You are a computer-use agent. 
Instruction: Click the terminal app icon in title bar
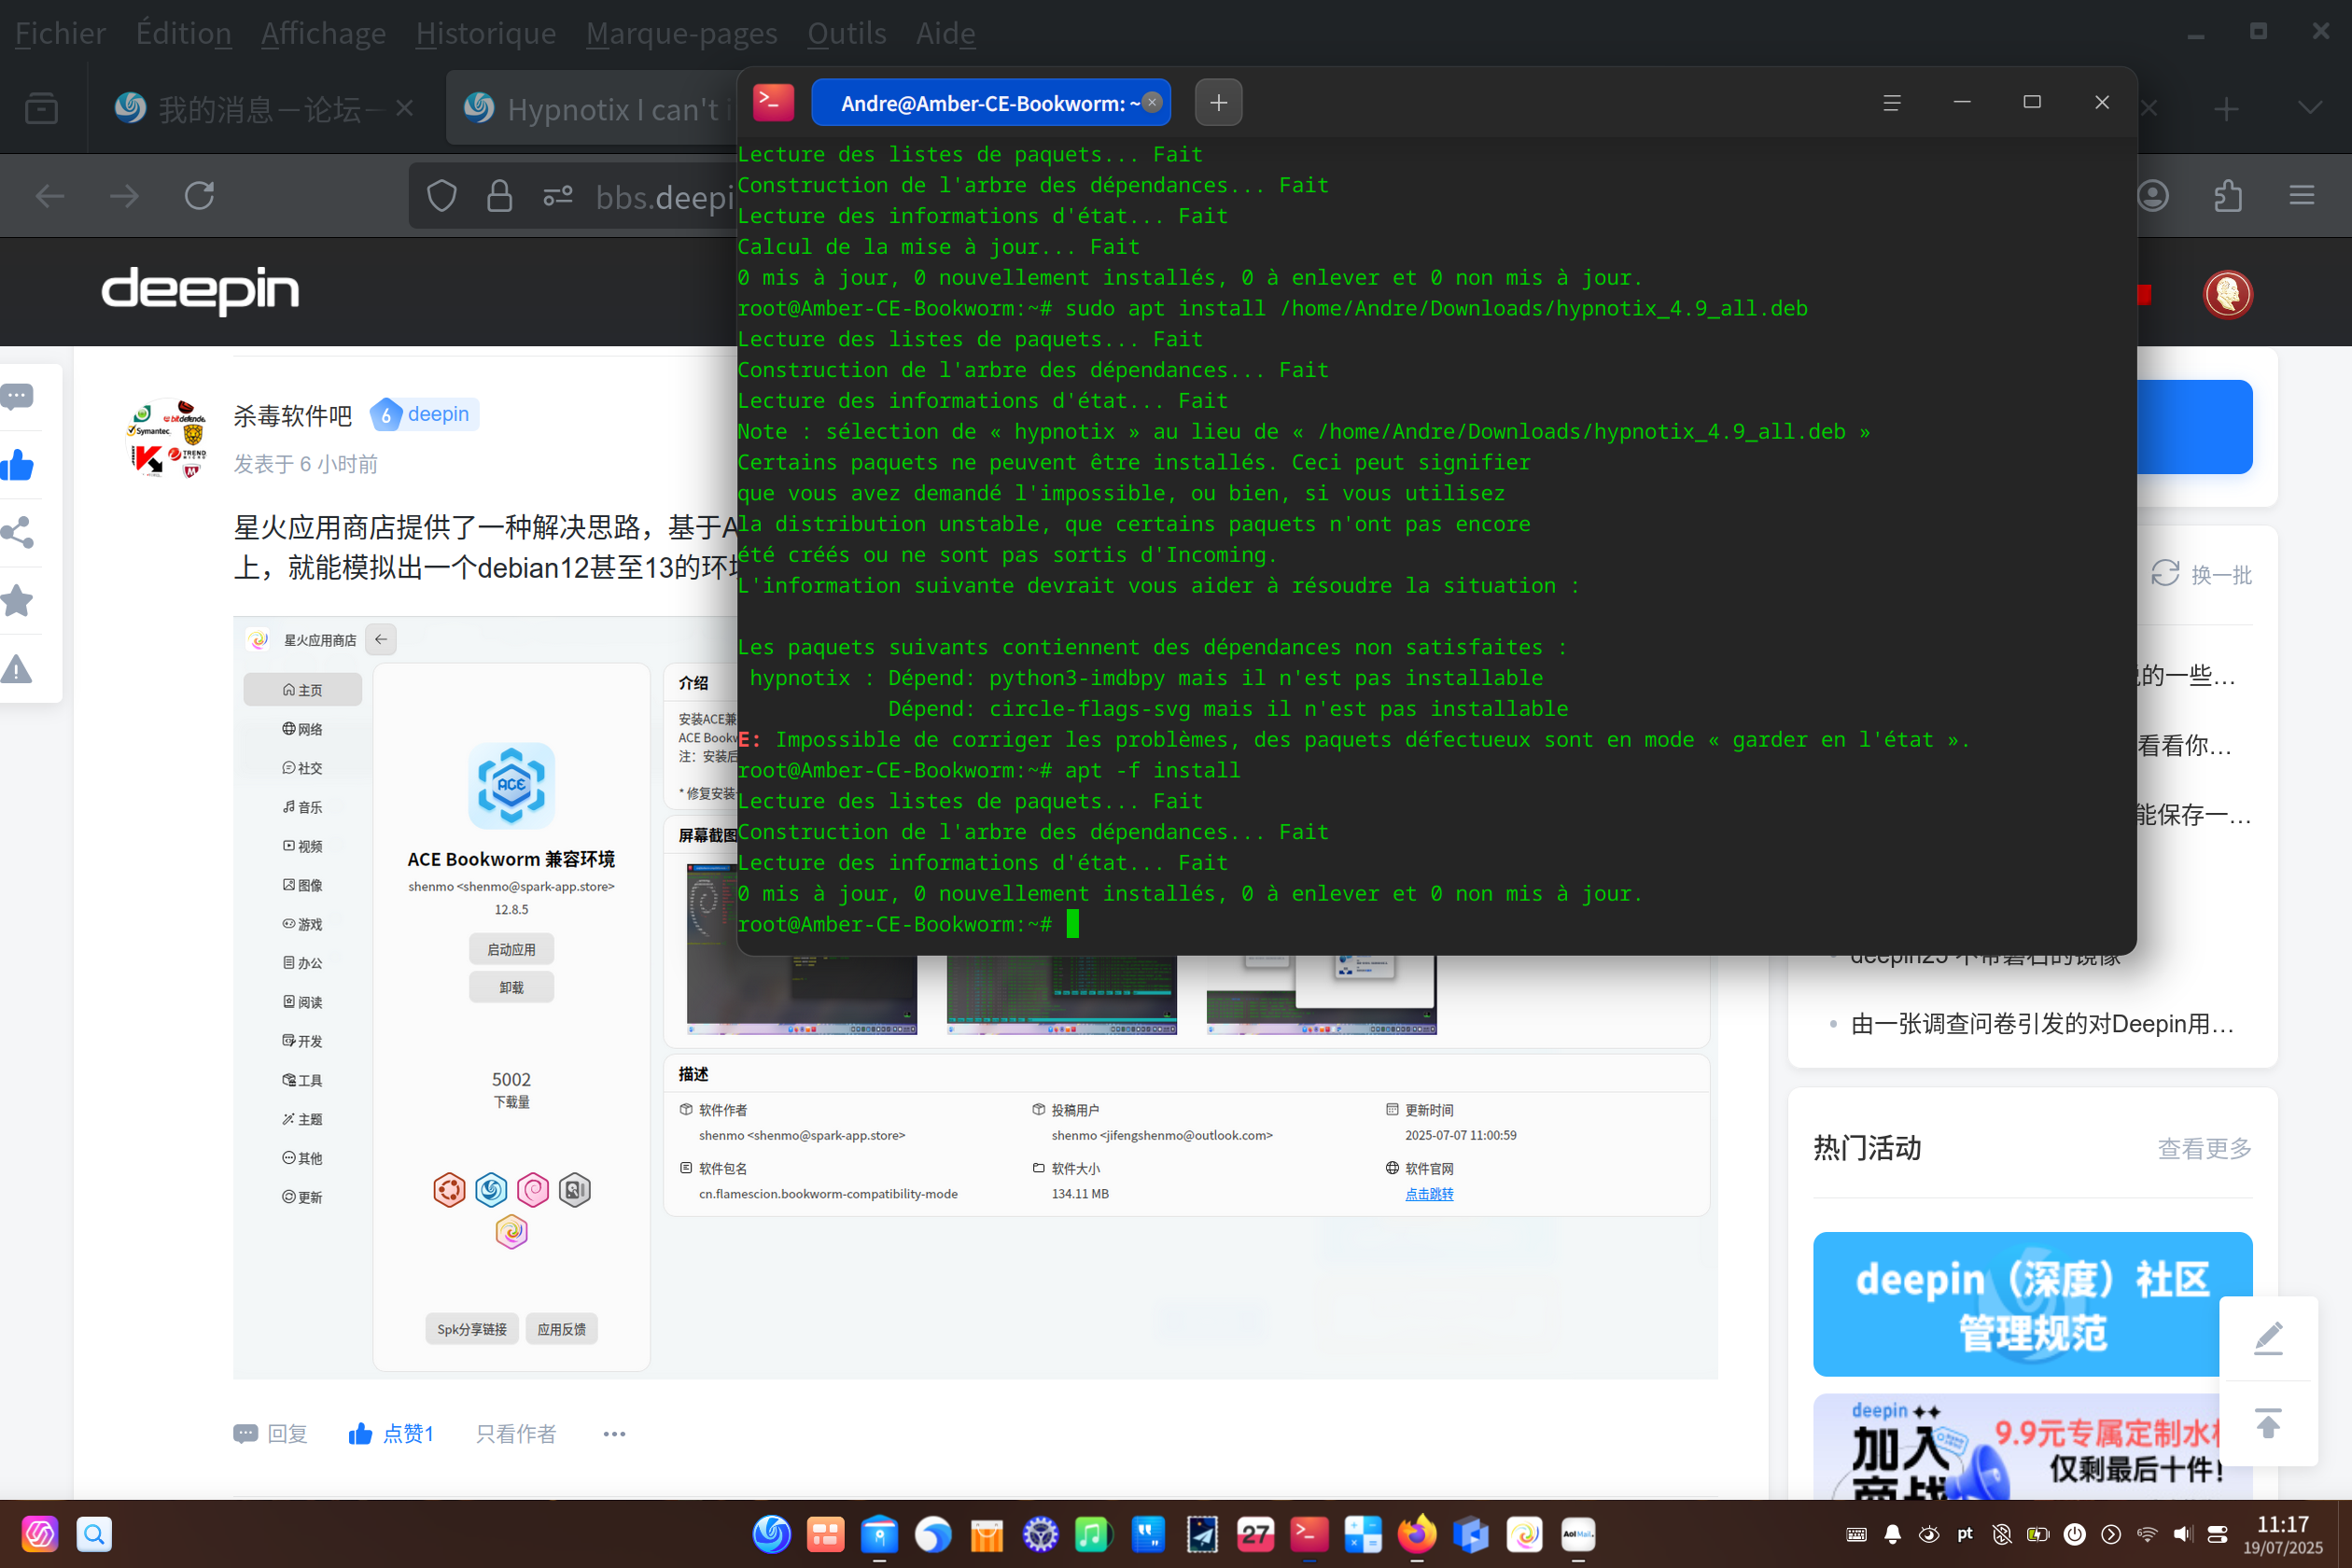click(x=773, y=102)
